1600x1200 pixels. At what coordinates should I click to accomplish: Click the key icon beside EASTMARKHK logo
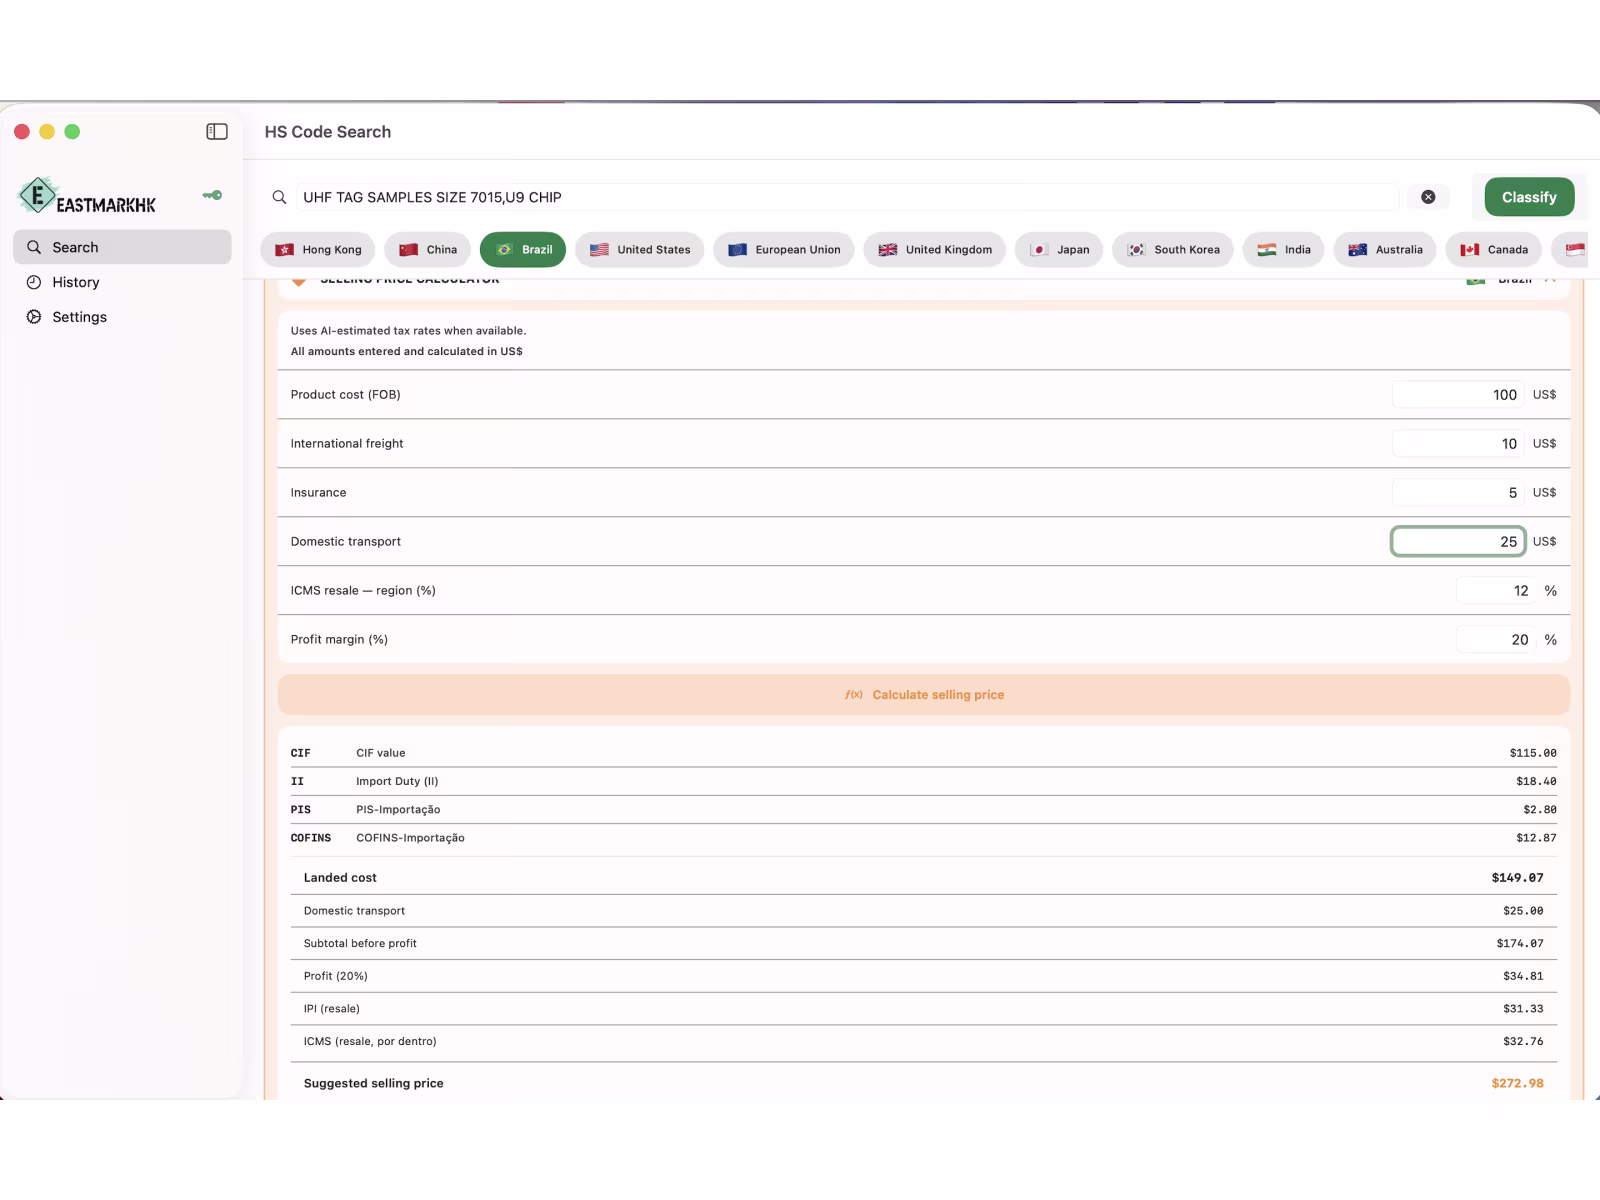pyautogui.click(x=212, y=195)
